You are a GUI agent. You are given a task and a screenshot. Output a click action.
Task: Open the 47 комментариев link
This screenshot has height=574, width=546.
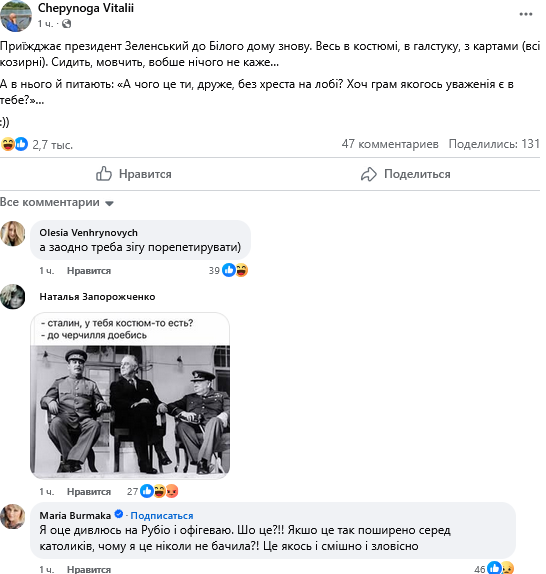coord(390,144)
